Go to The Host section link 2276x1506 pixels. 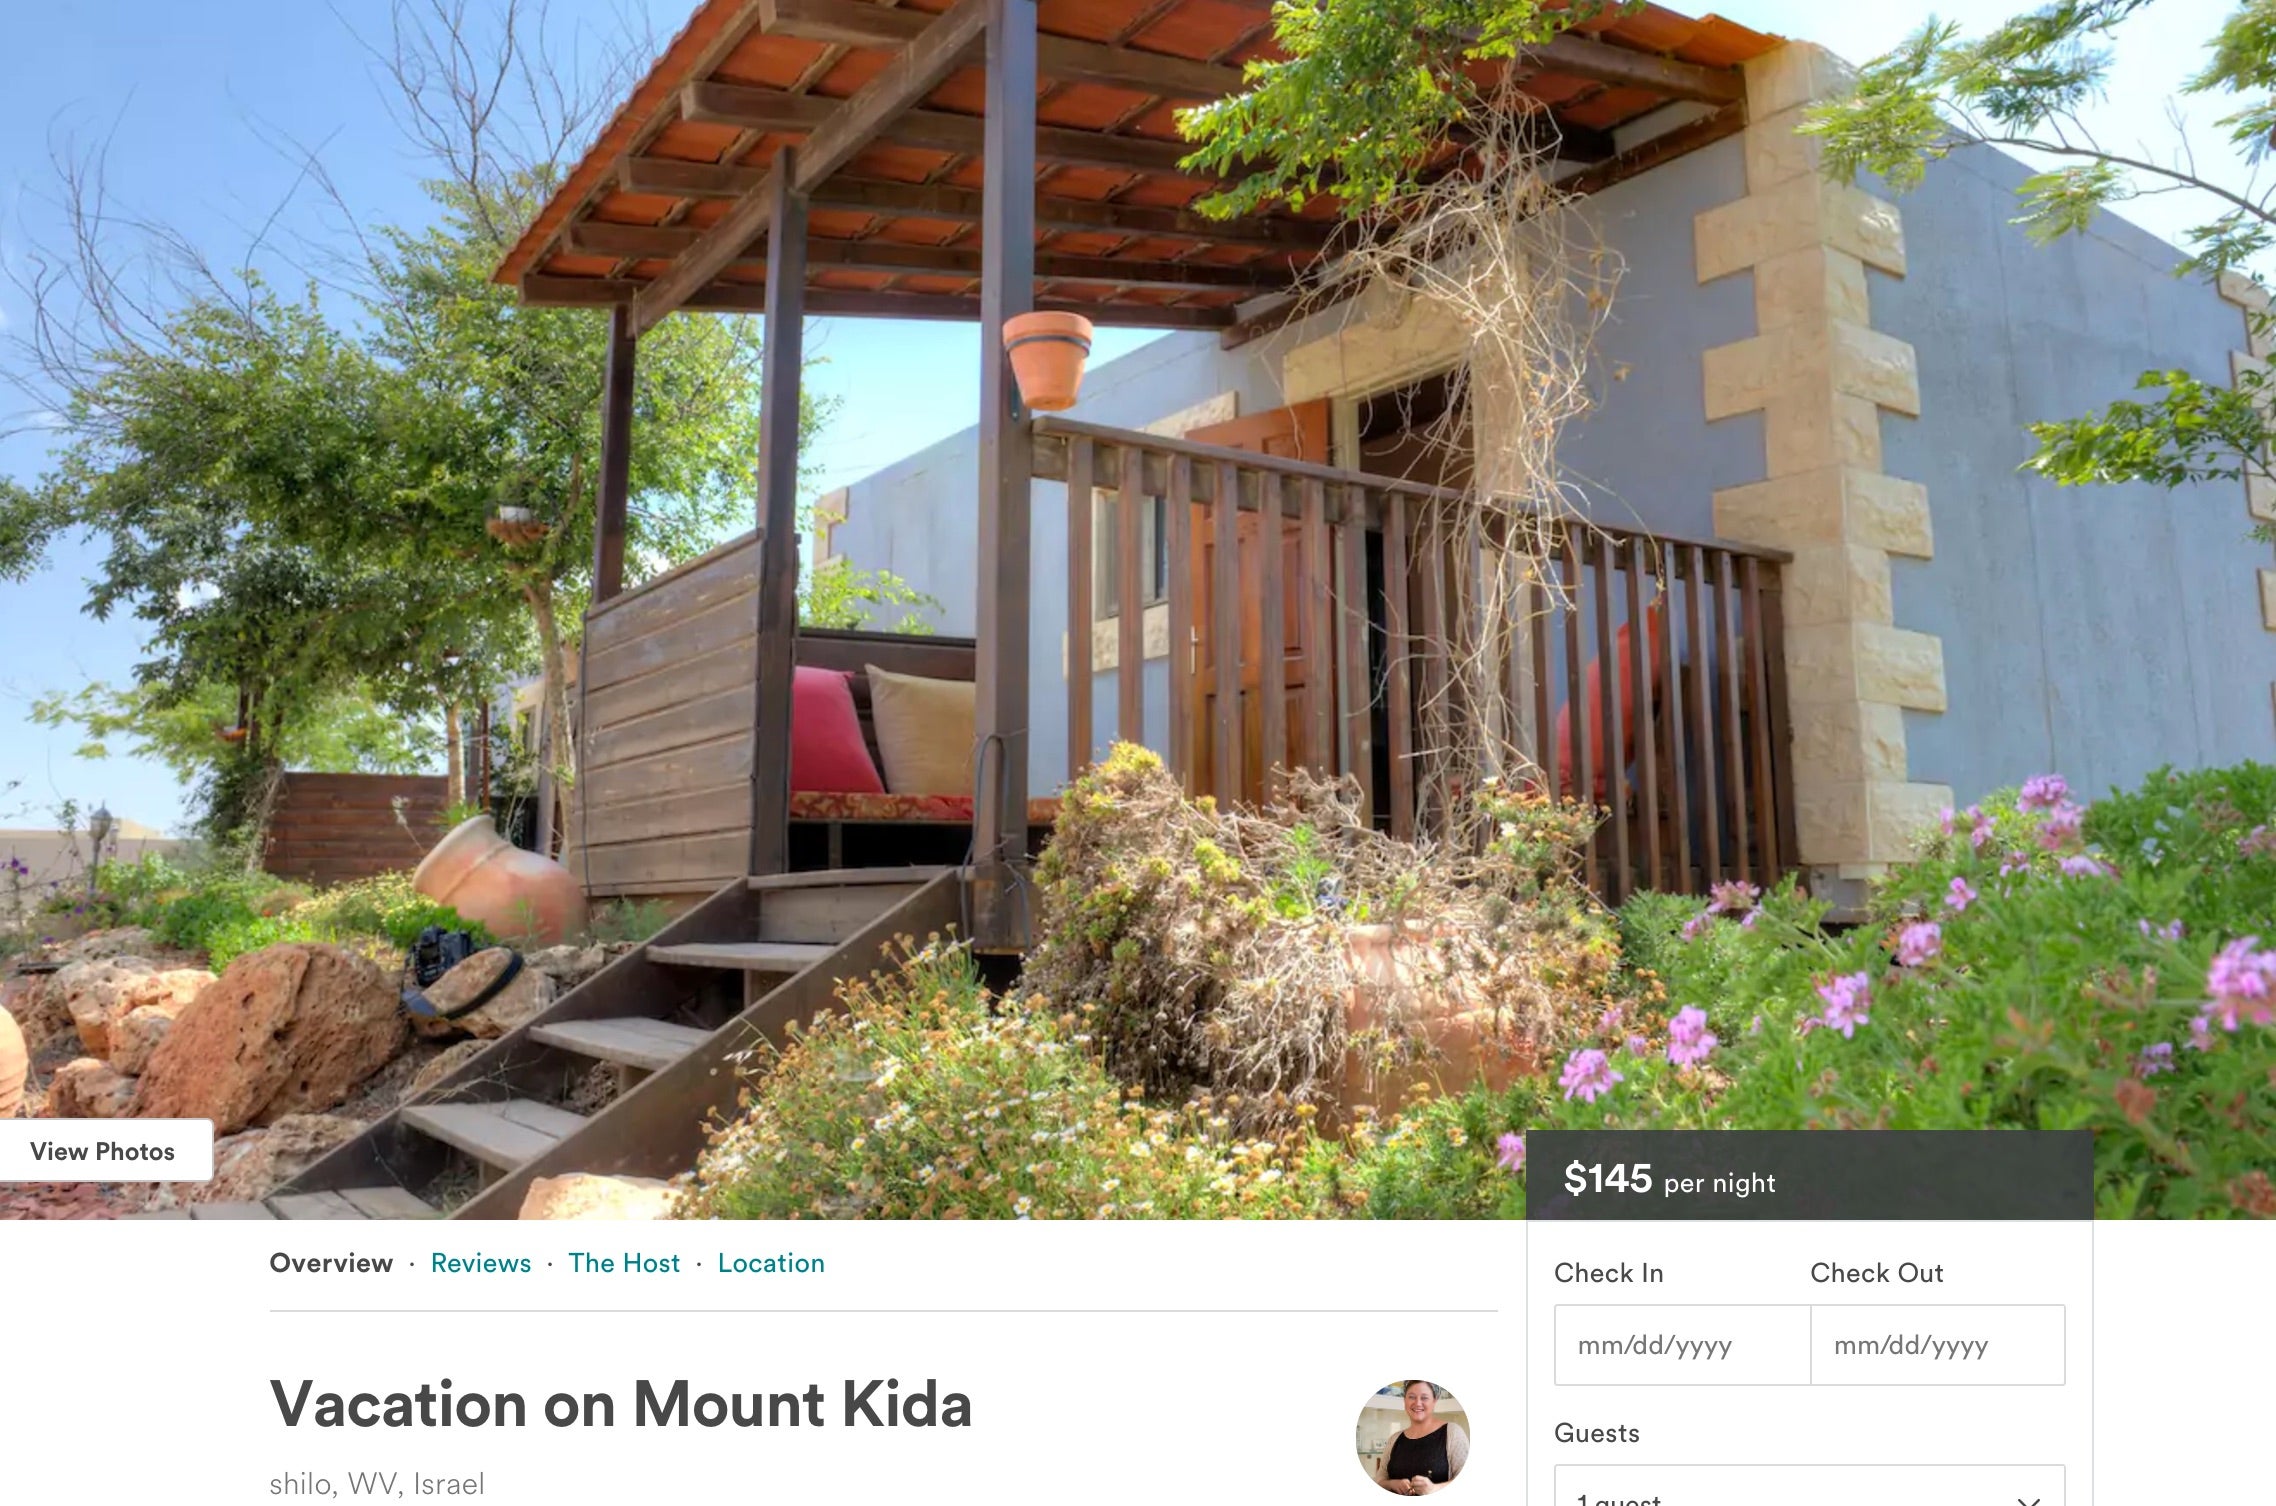[x=624, y=1263]
